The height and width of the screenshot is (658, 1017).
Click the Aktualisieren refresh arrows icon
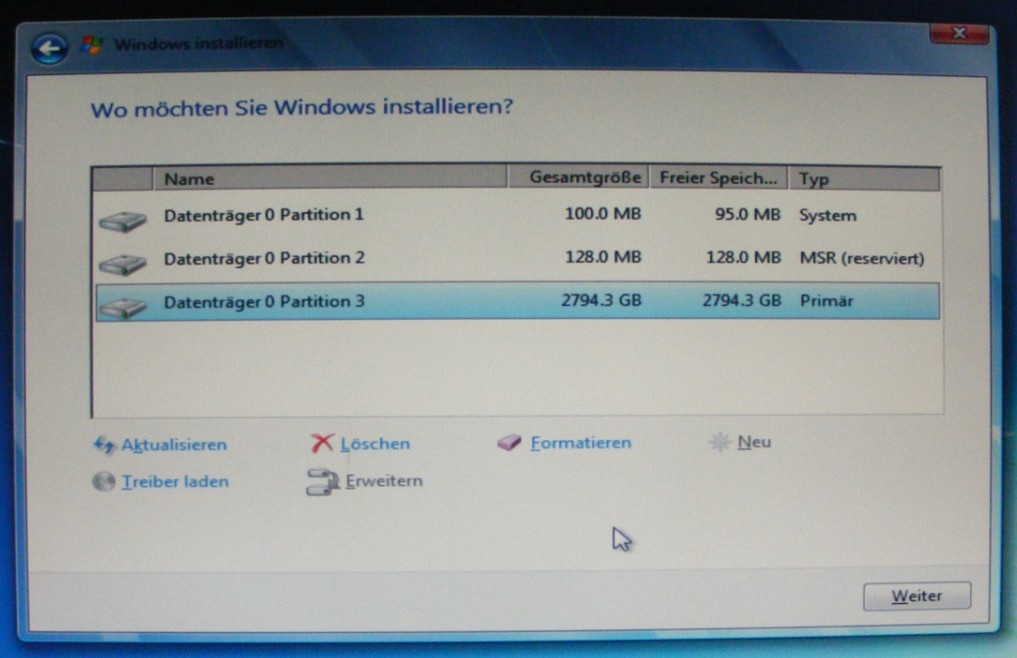(x=104, y=445)
